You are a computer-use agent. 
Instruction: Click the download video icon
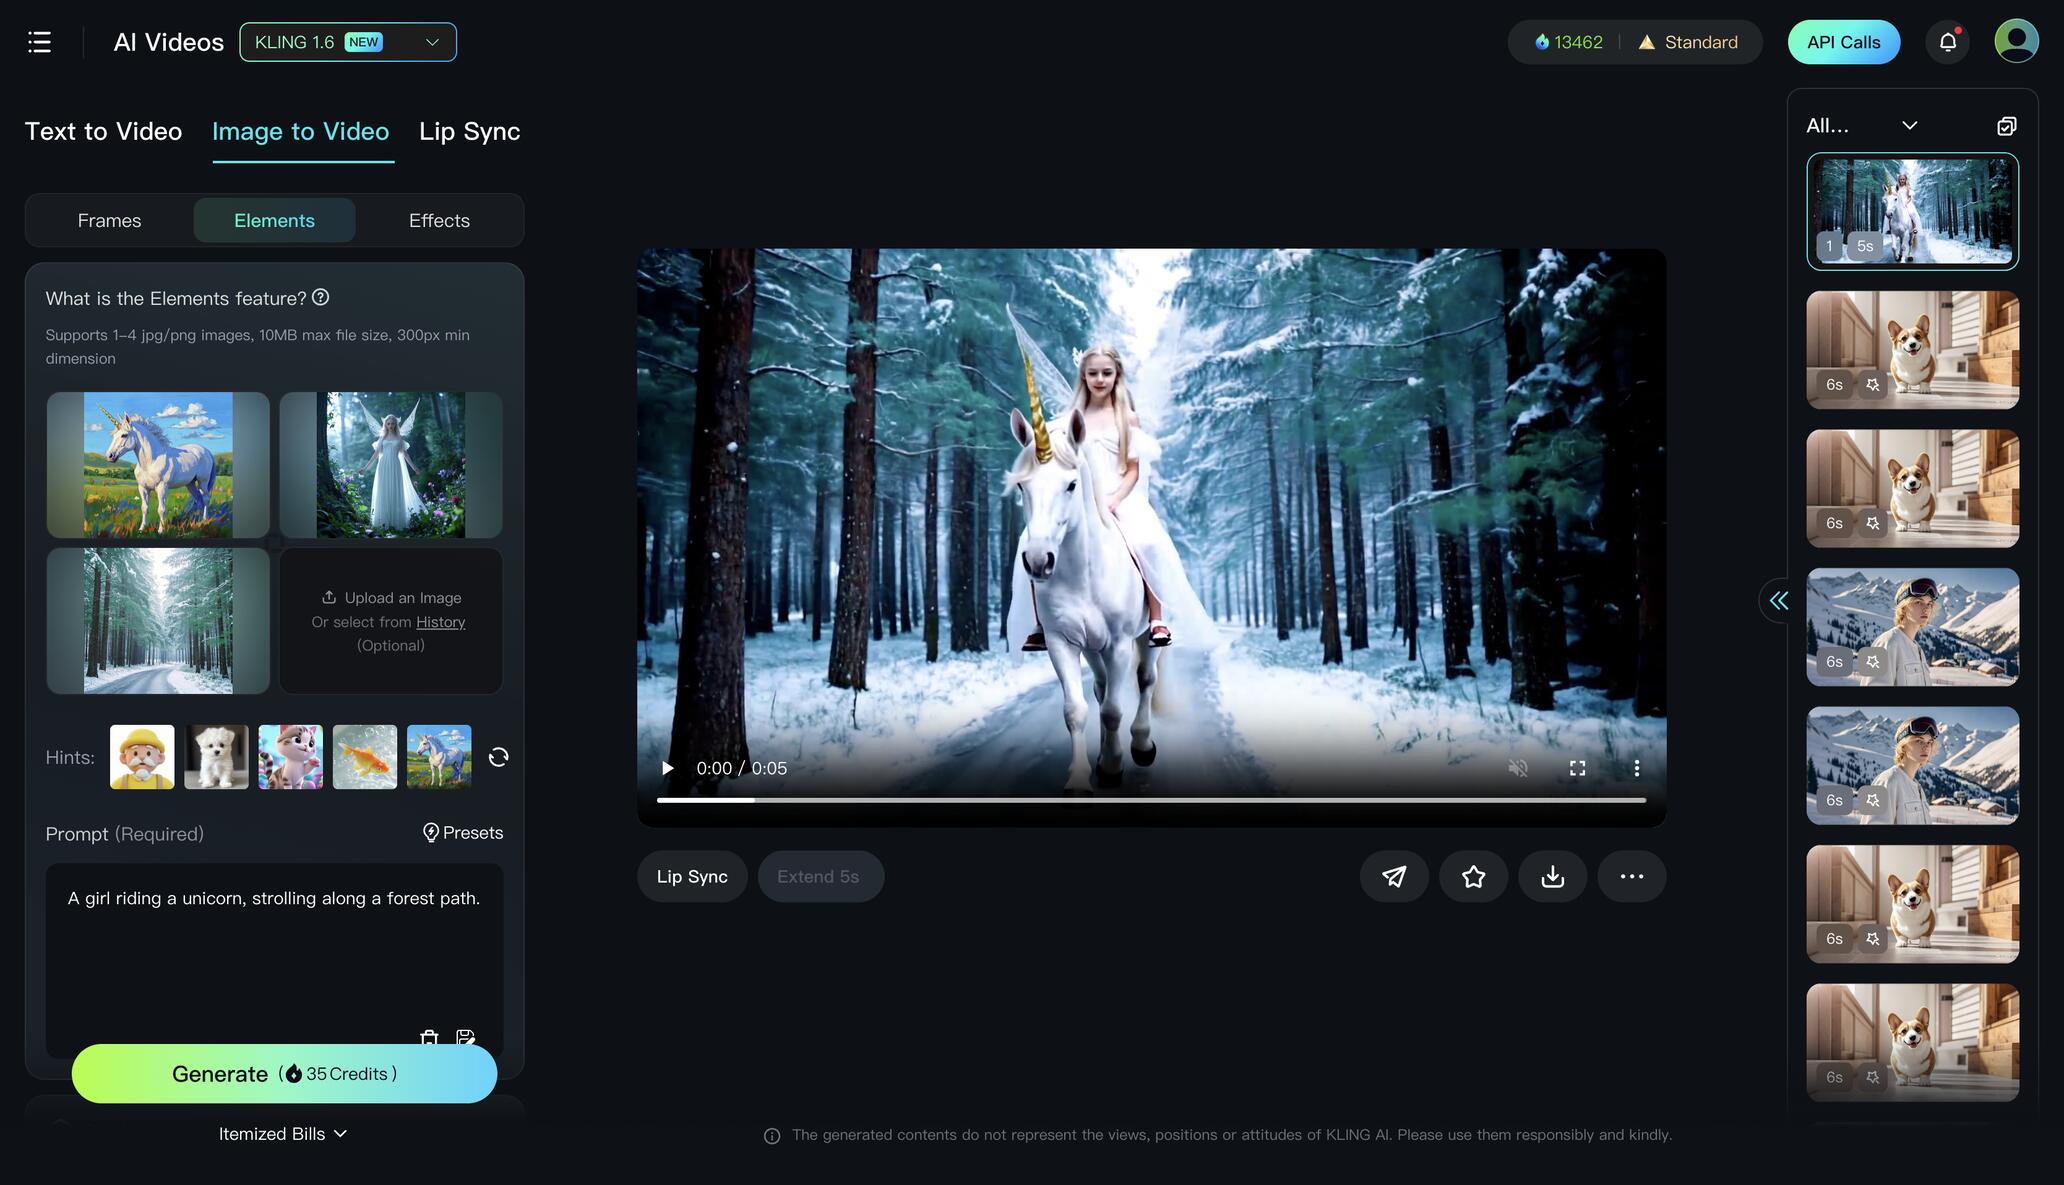1552,876
